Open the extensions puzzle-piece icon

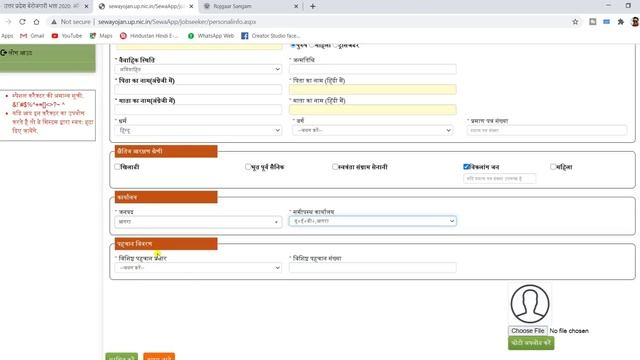pos(621,22)
